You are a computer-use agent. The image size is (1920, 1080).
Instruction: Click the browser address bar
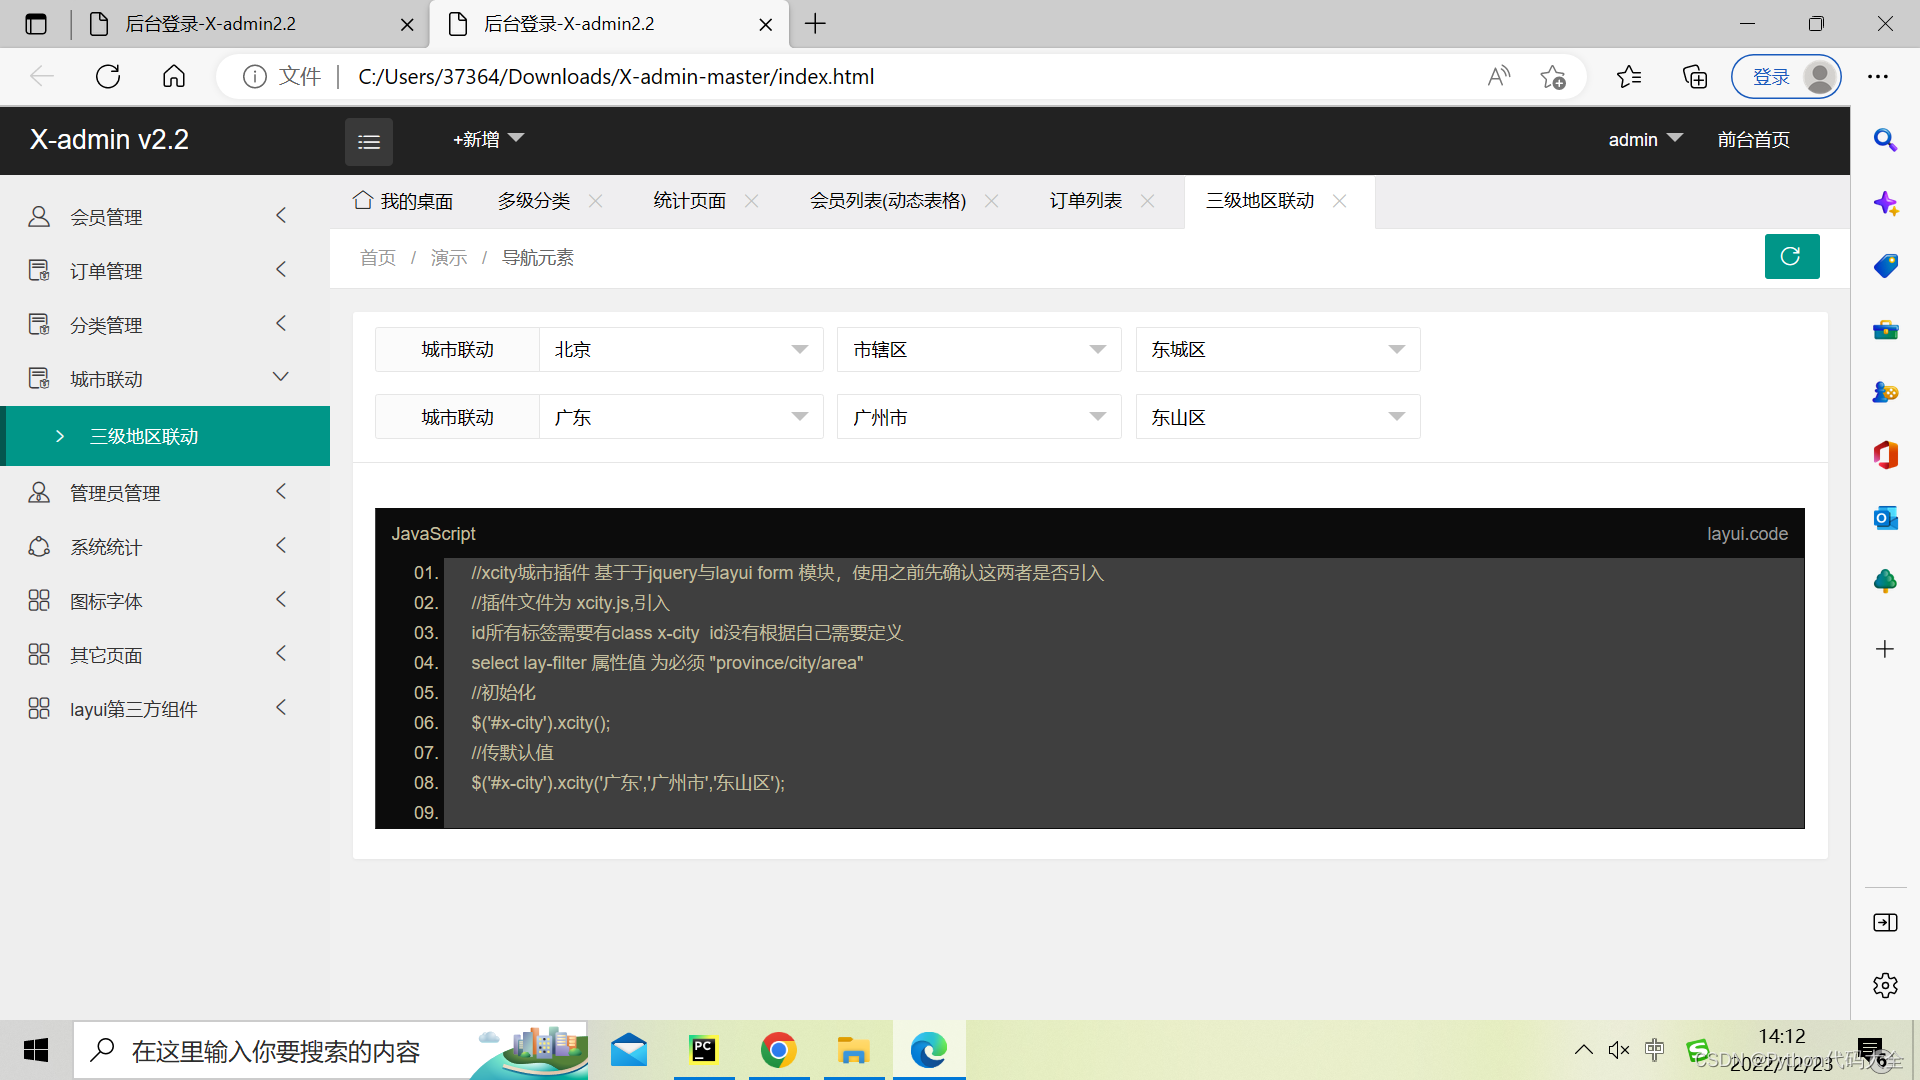pos(900,76)
